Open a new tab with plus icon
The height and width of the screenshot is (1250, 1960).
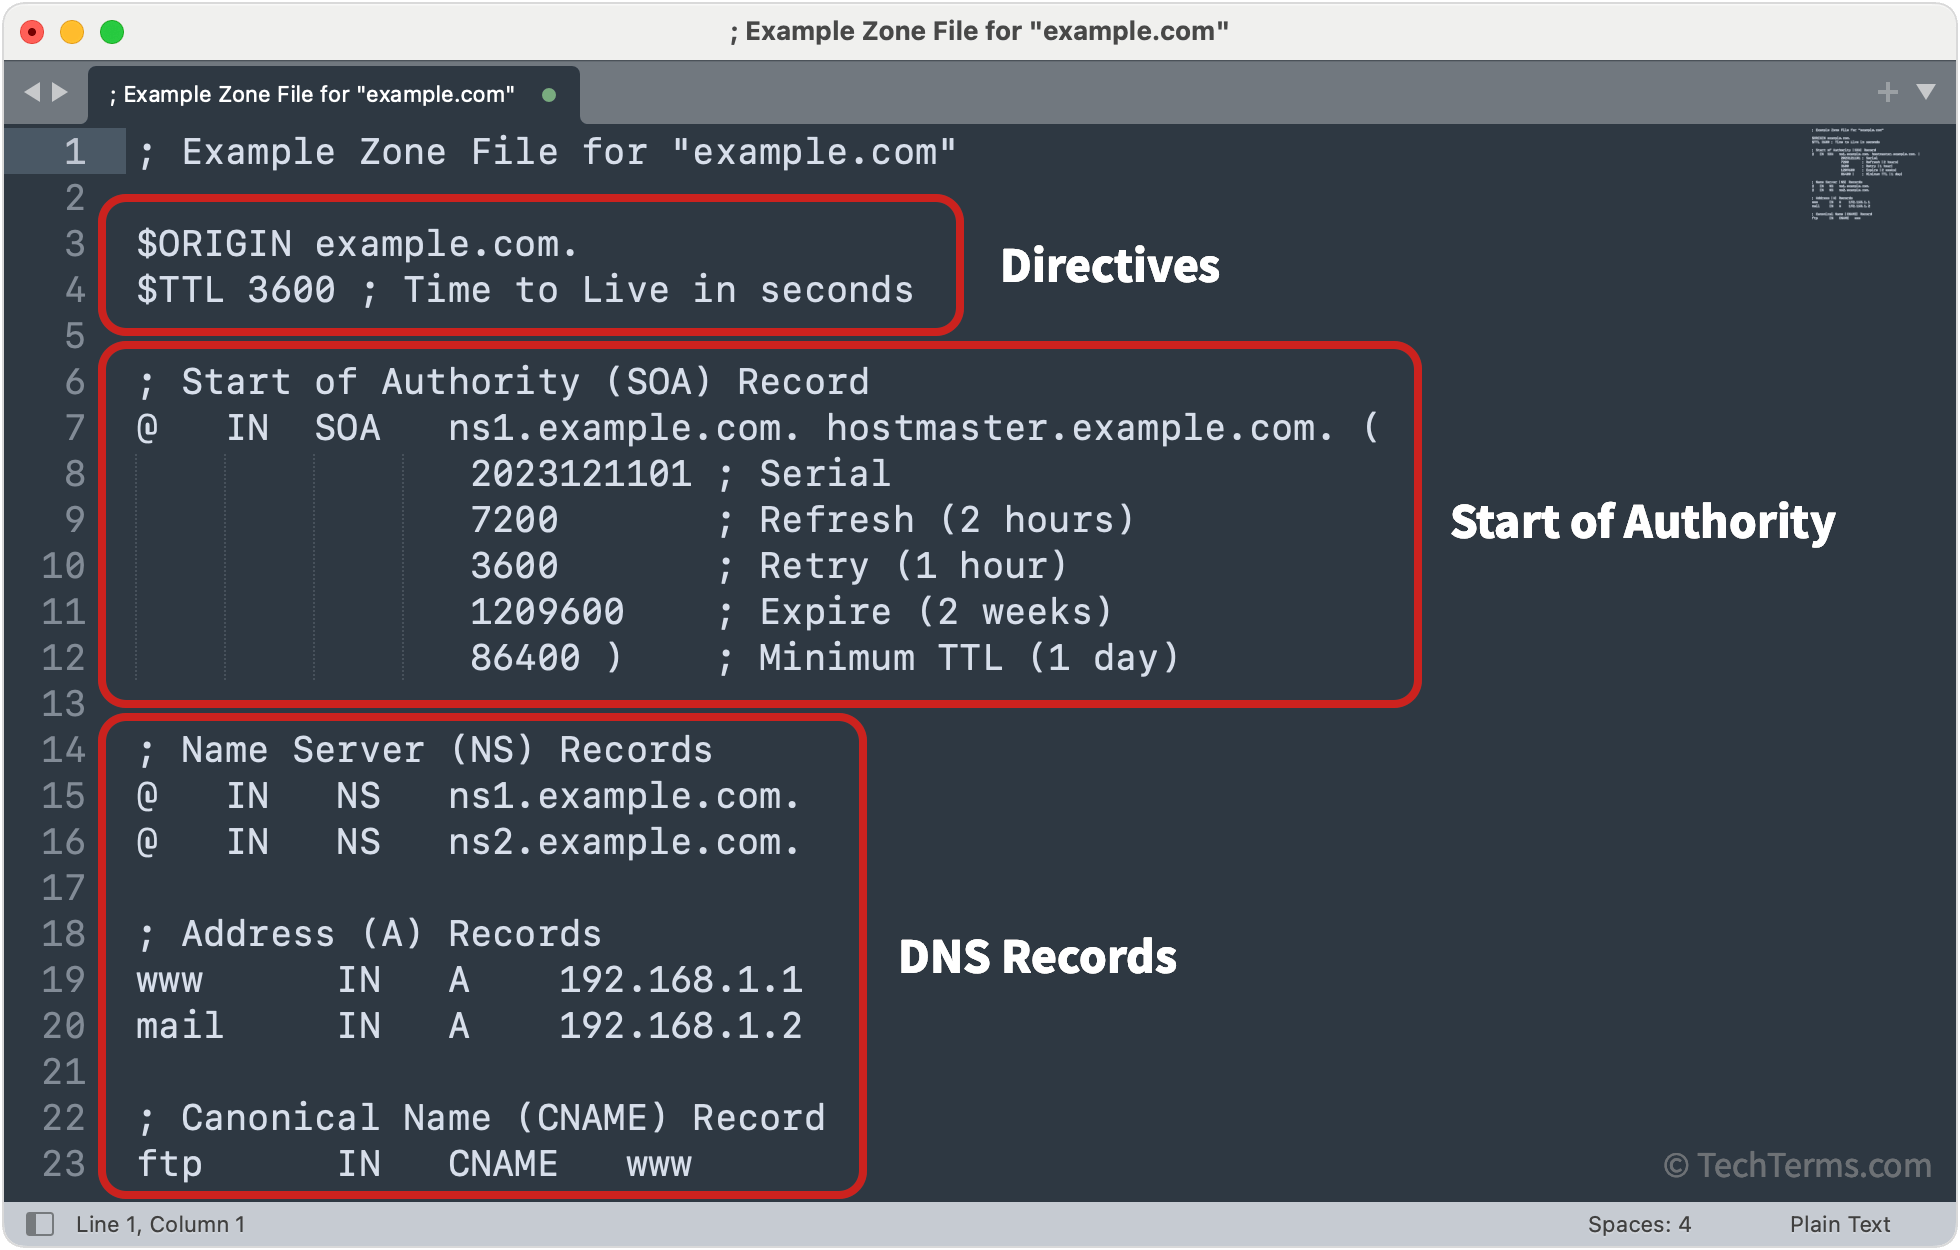1887,92
